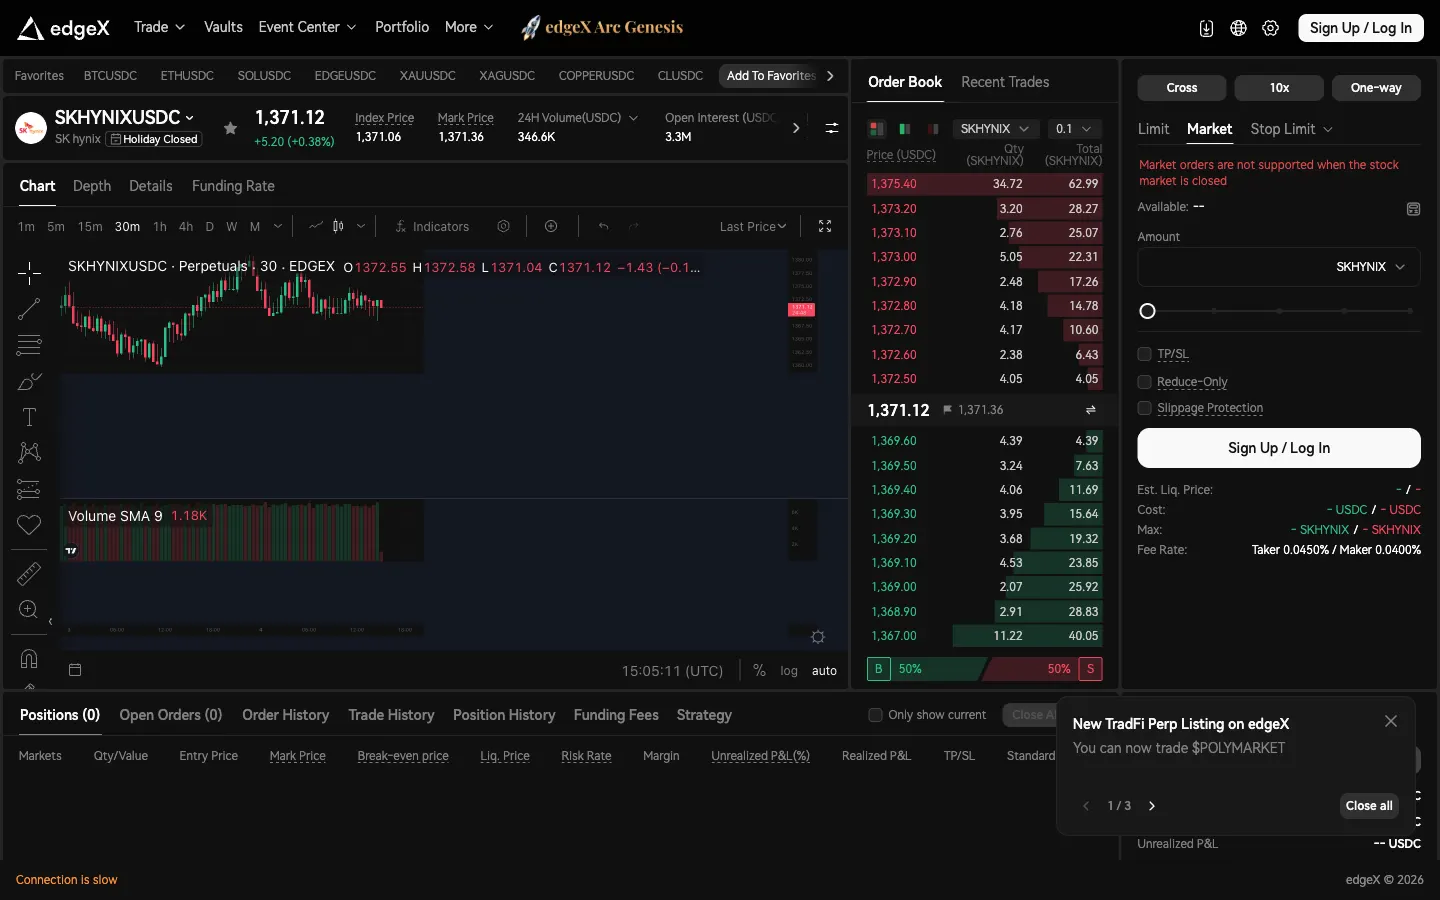Open the chart fullscreen icon

click(825, 226)
